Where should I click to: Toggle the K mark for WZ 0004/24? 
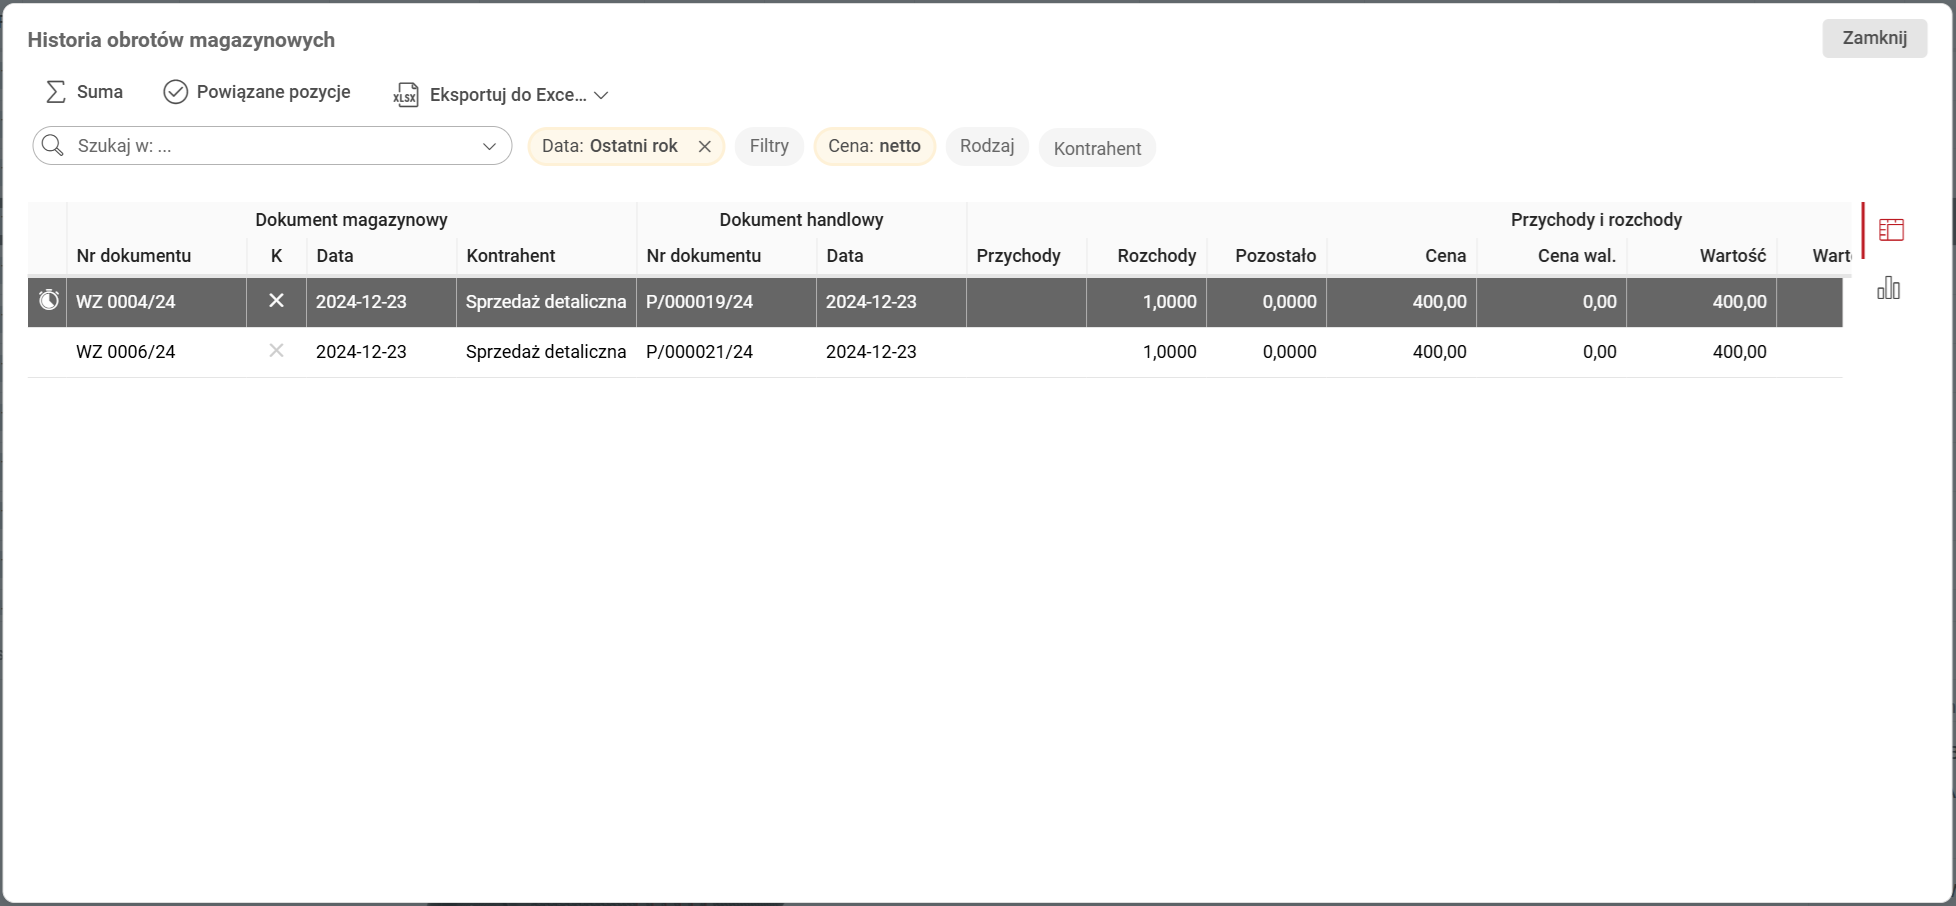(277, 301)
